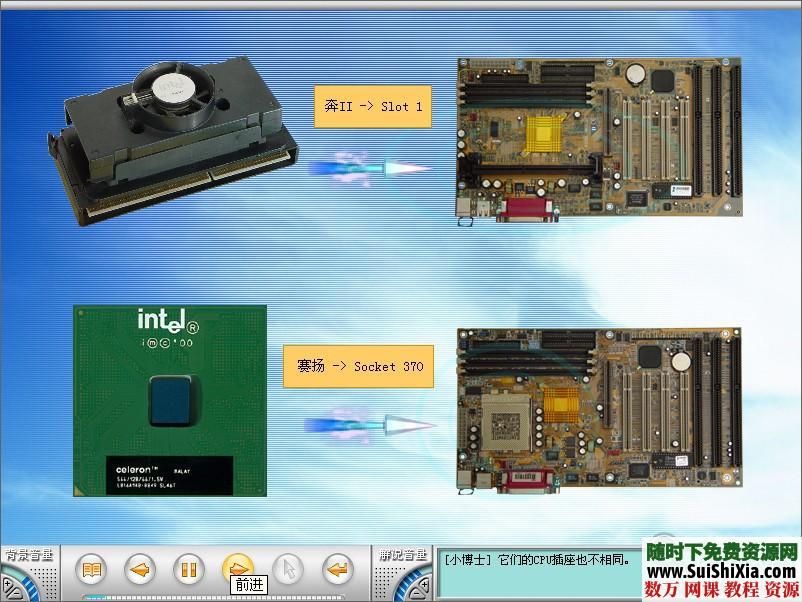This screenshot has height=602, width=802.
Task: Click the left-arrow back button
Action: coord(140,570)
